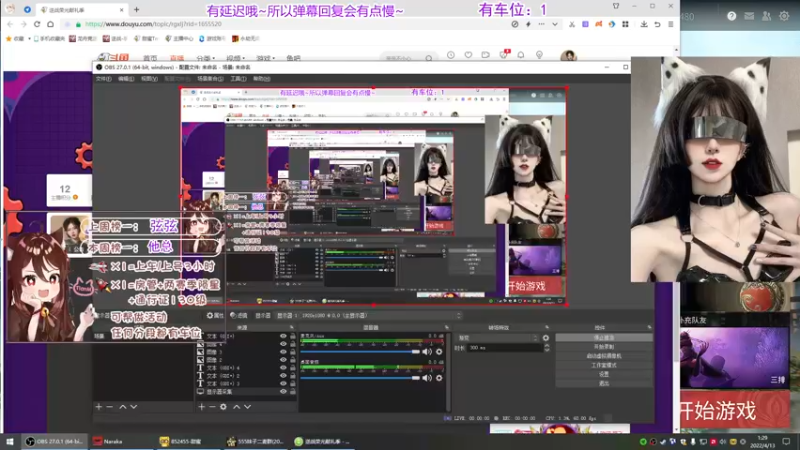The width and height of the screenshot is (800, 450).
Task: Expand the bookmarks 收藏 dropdown arrow
Action: click(x=29, y=39)
